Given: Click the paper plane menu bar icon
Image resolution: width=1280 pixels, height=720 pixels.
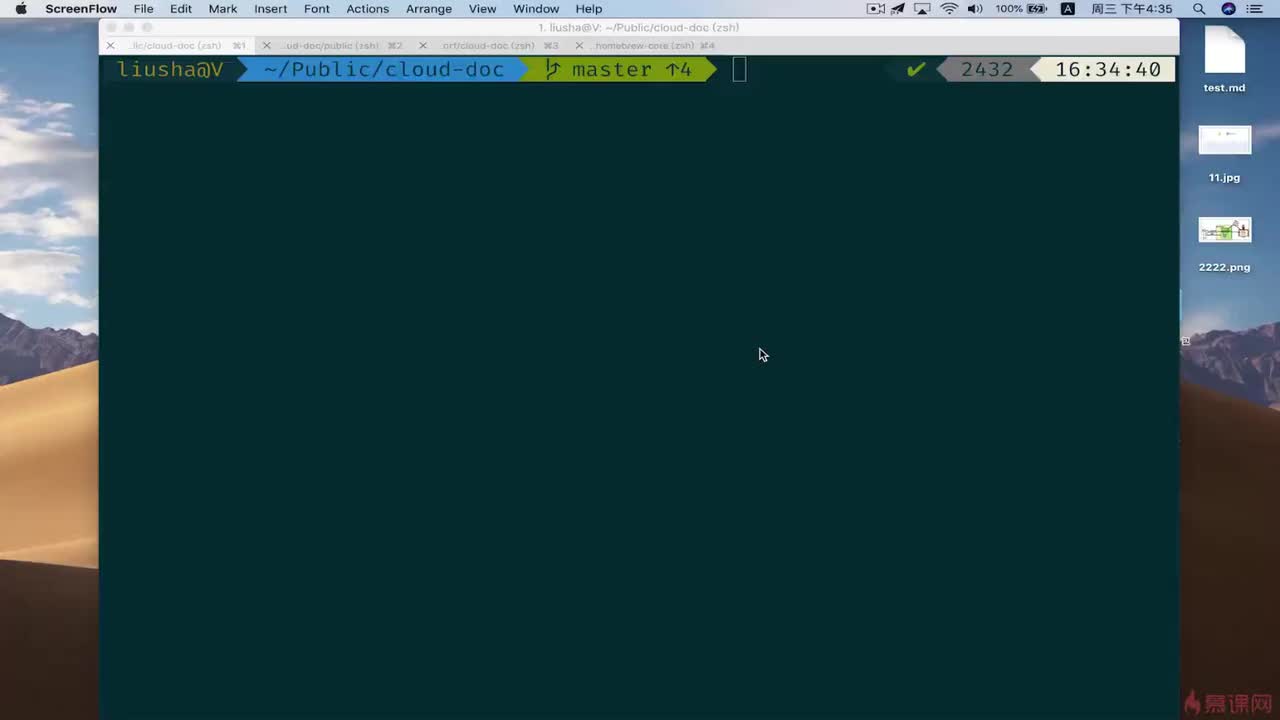Looking at the screenshot, I should (x=898, y=9).
